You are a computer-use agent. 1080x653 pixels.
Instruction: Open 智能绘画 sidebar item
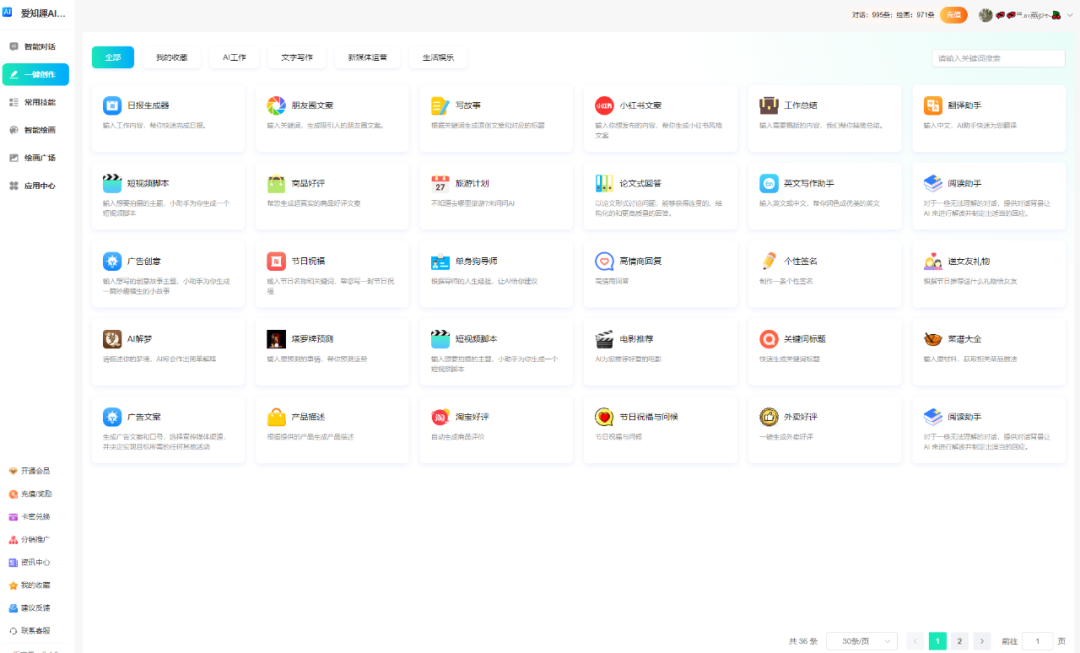(x=36, y=130)
